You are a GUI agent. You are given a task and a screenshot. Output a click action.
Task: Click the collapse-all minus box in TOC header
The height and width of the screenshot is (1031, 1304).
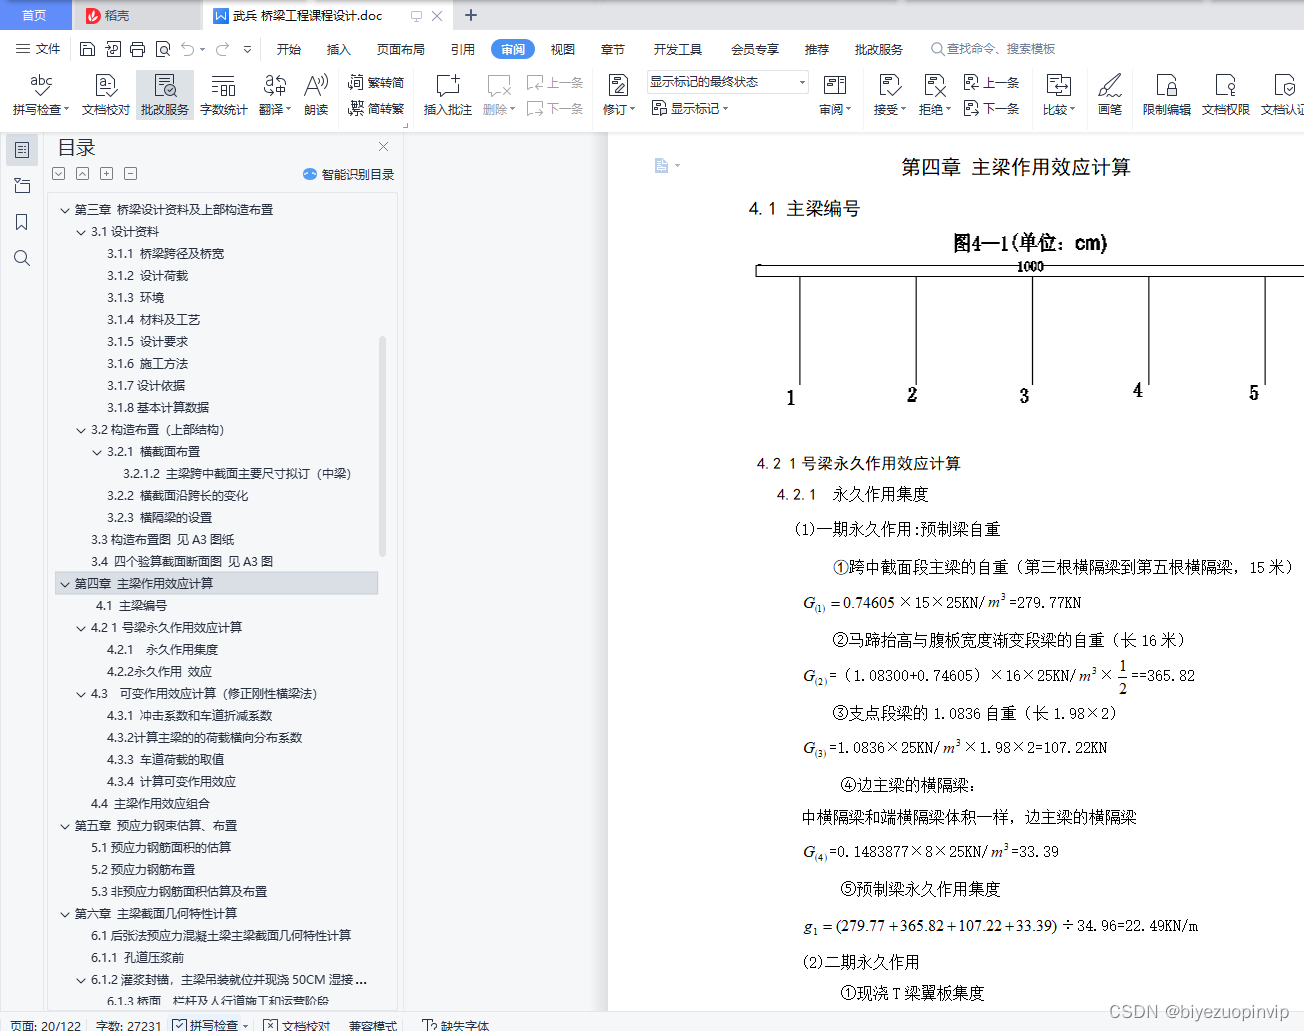pyautogui.click(x=130, y=174)
